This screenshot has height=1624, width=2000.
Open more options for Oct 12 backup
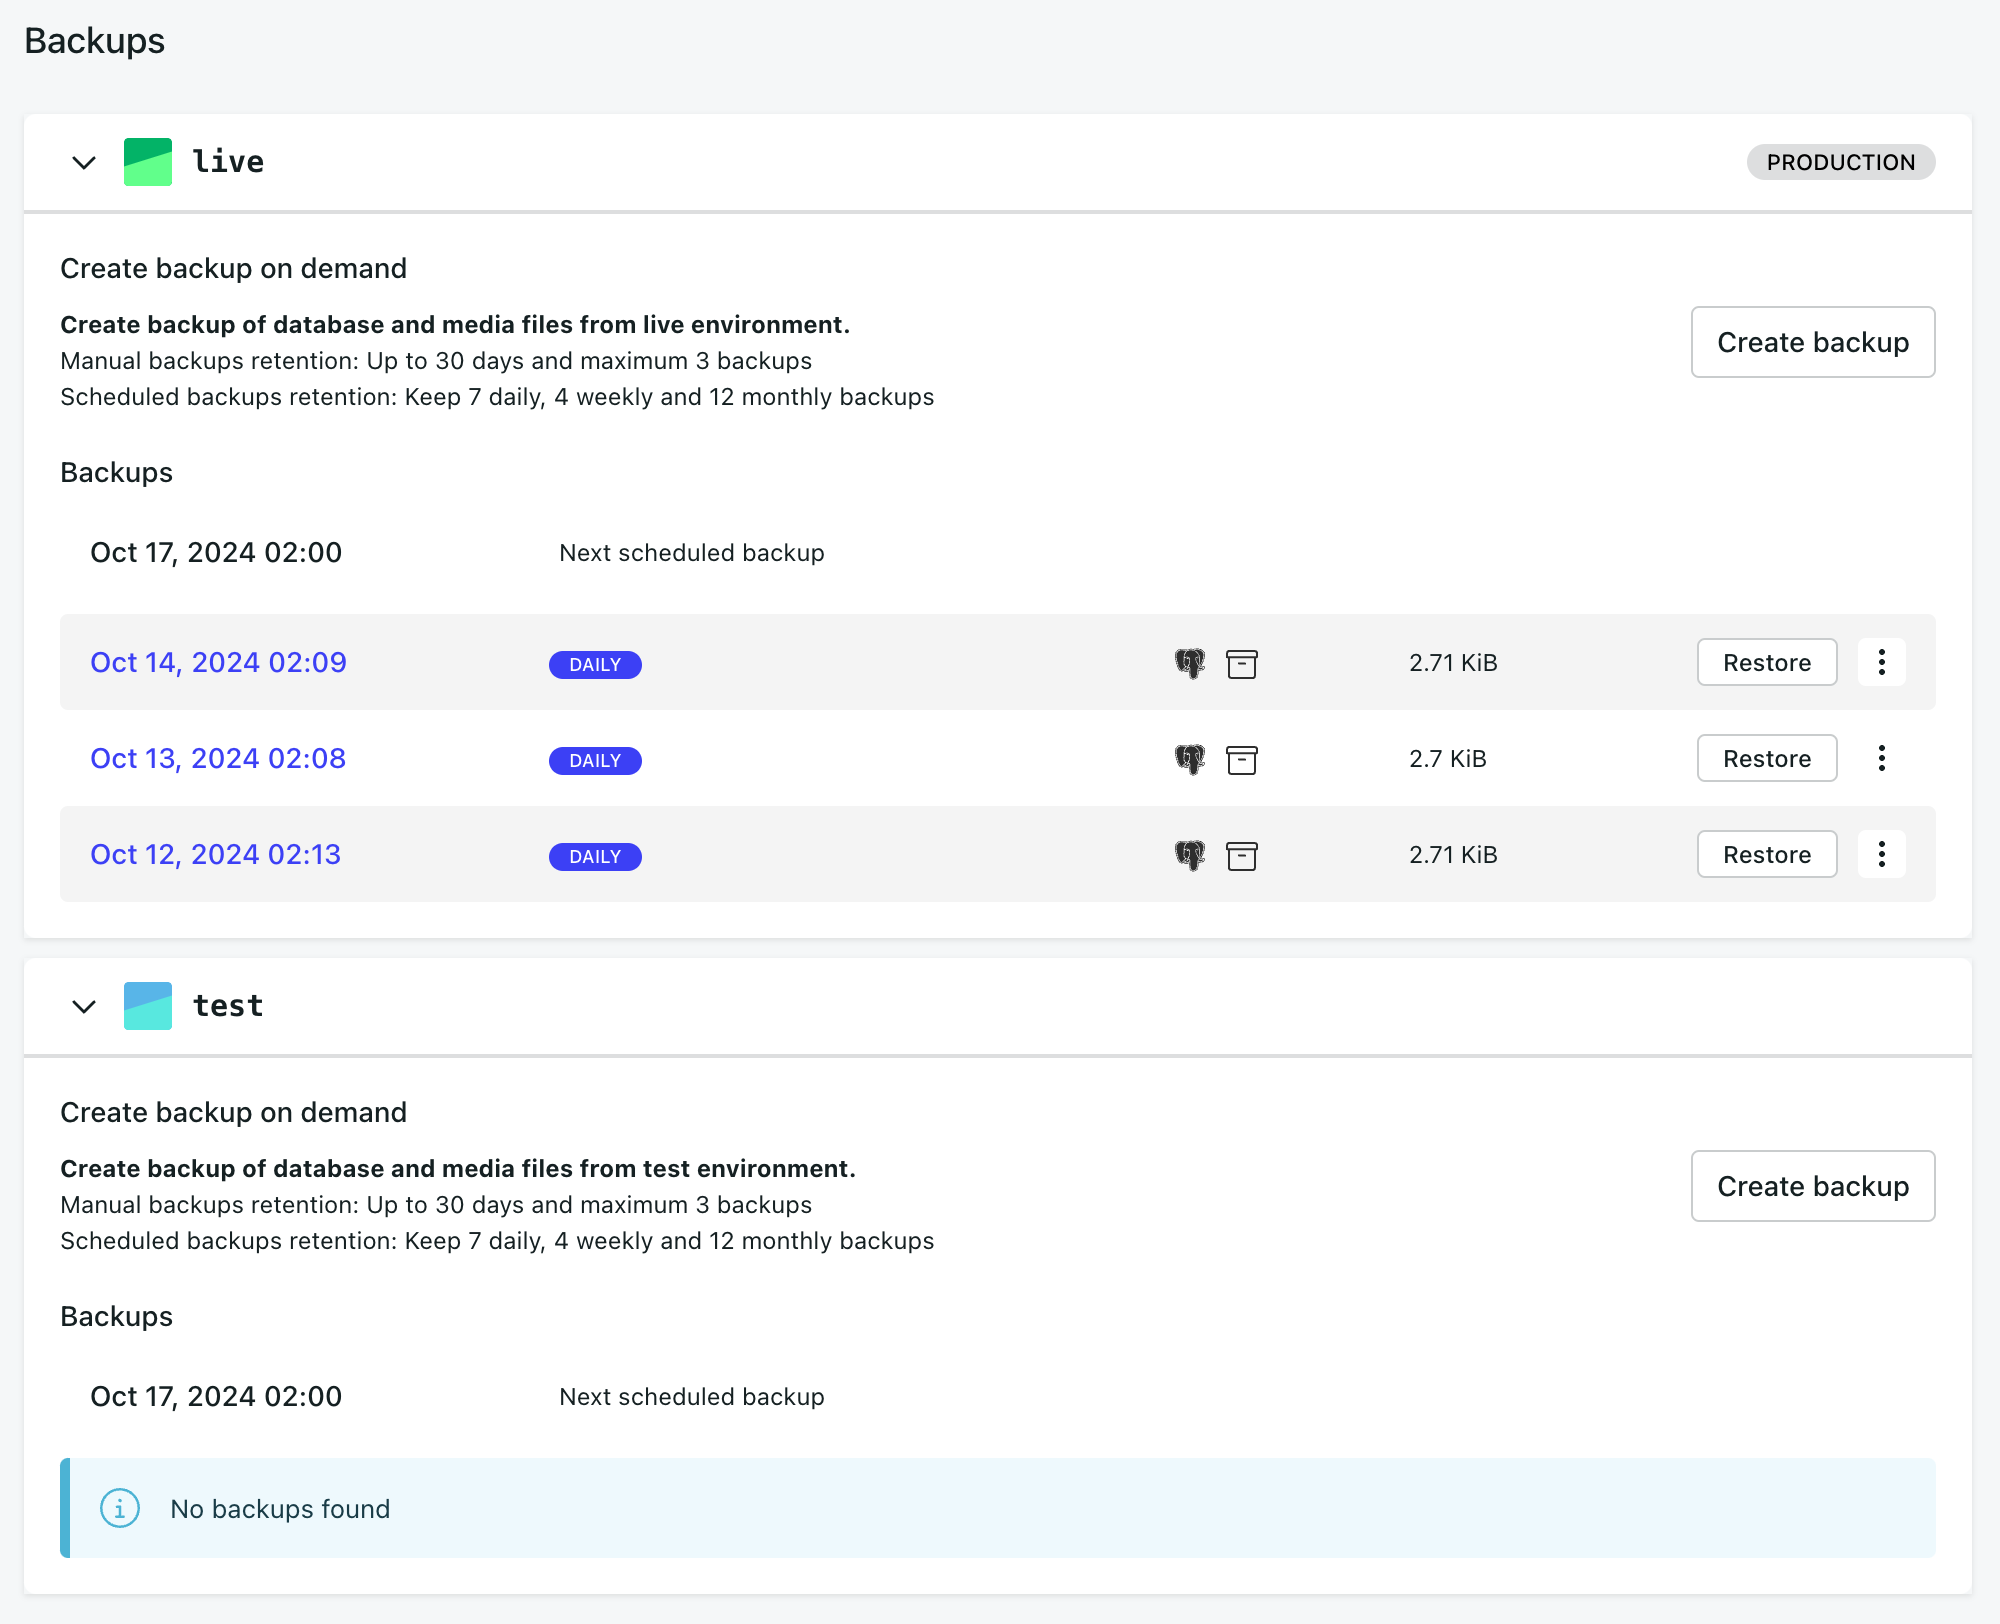[1882, 854]
